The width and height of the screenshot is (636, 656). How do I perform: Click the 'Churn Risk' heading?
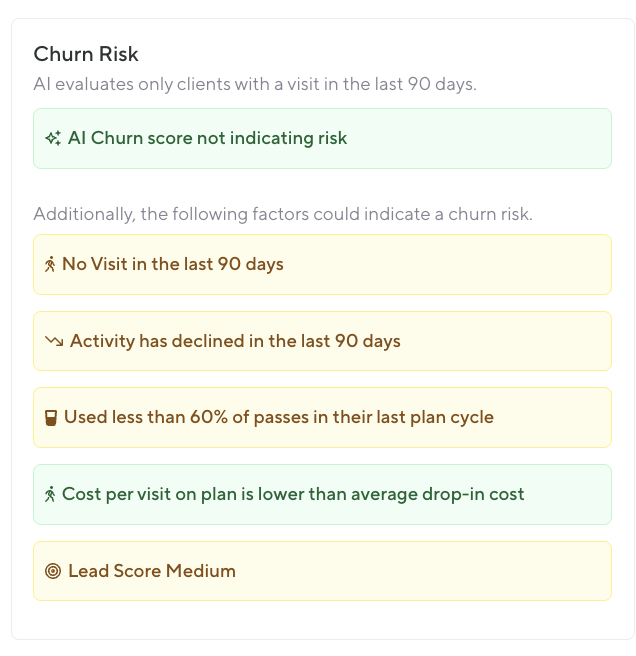point(86,54)
